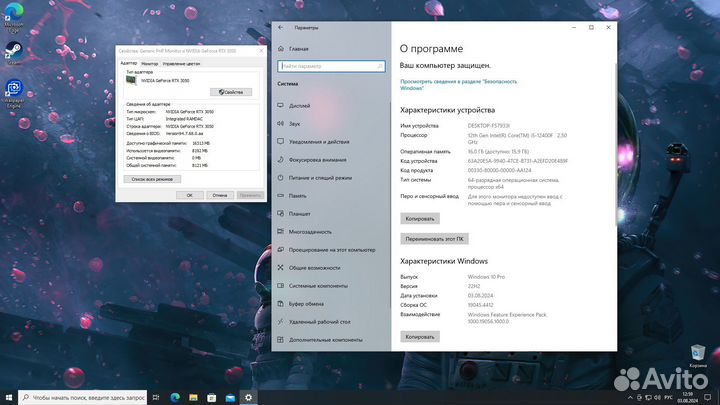720x405 pixels.
Task: Click the network icon in system tray
Action: (x=648, y=397)
